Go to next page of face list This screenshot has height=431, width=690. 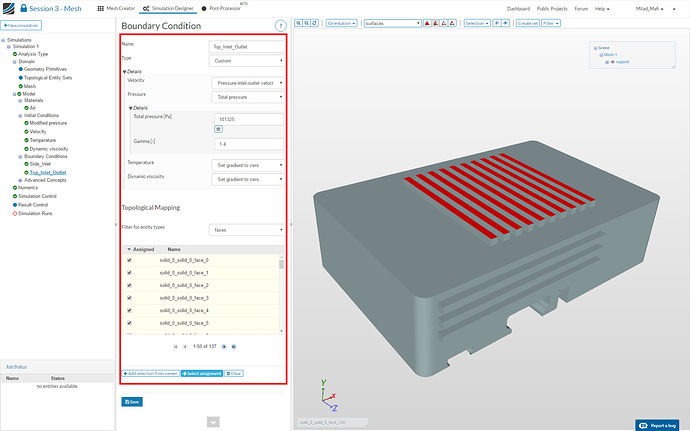point(223,346)
